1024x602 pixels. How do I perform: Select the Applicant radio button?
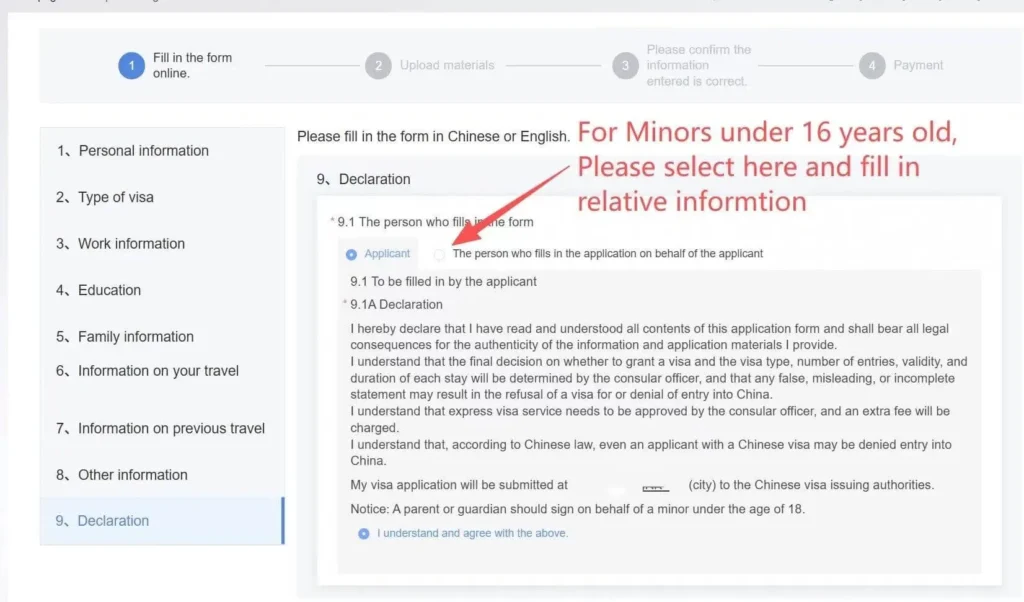(351, 254)
